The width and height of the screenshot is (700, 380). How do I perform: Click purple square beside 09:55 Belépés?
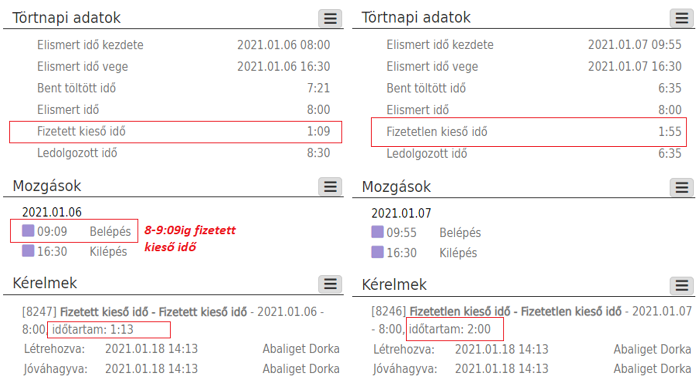[377, 232]
